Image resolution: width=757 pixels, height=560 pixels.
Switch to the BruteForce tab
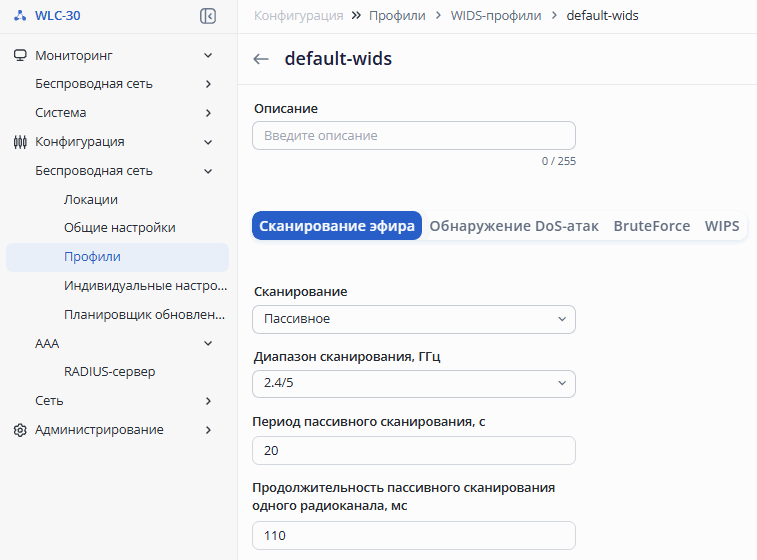[651, 226]
